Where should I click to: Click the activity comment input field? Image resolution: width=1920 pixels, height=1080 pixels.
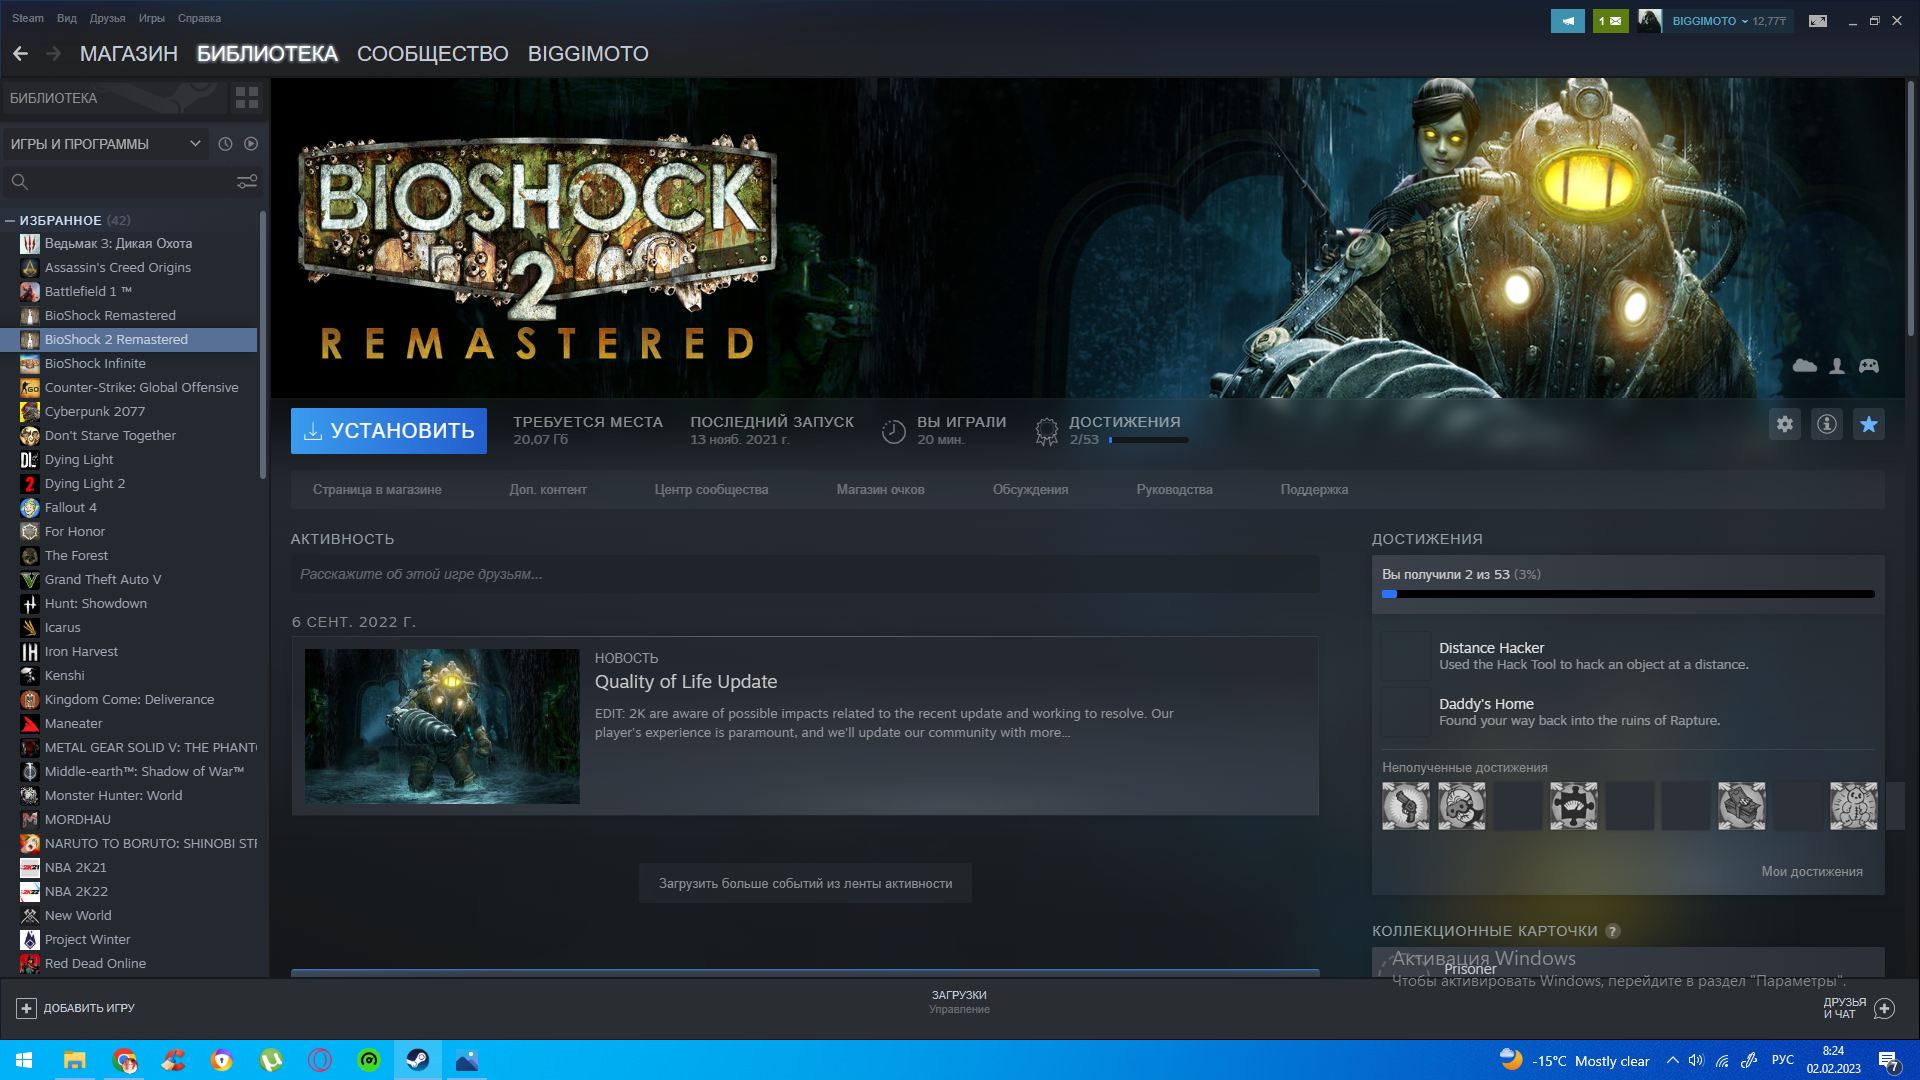click(x=805, y=575)
